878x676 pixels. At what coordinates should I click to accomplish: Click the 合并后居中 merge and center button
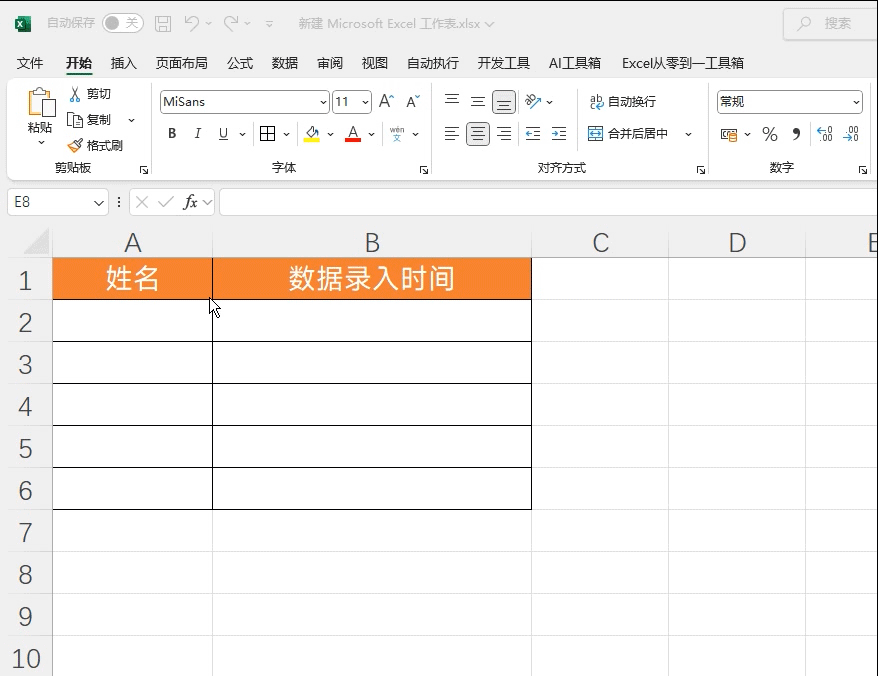628,134
